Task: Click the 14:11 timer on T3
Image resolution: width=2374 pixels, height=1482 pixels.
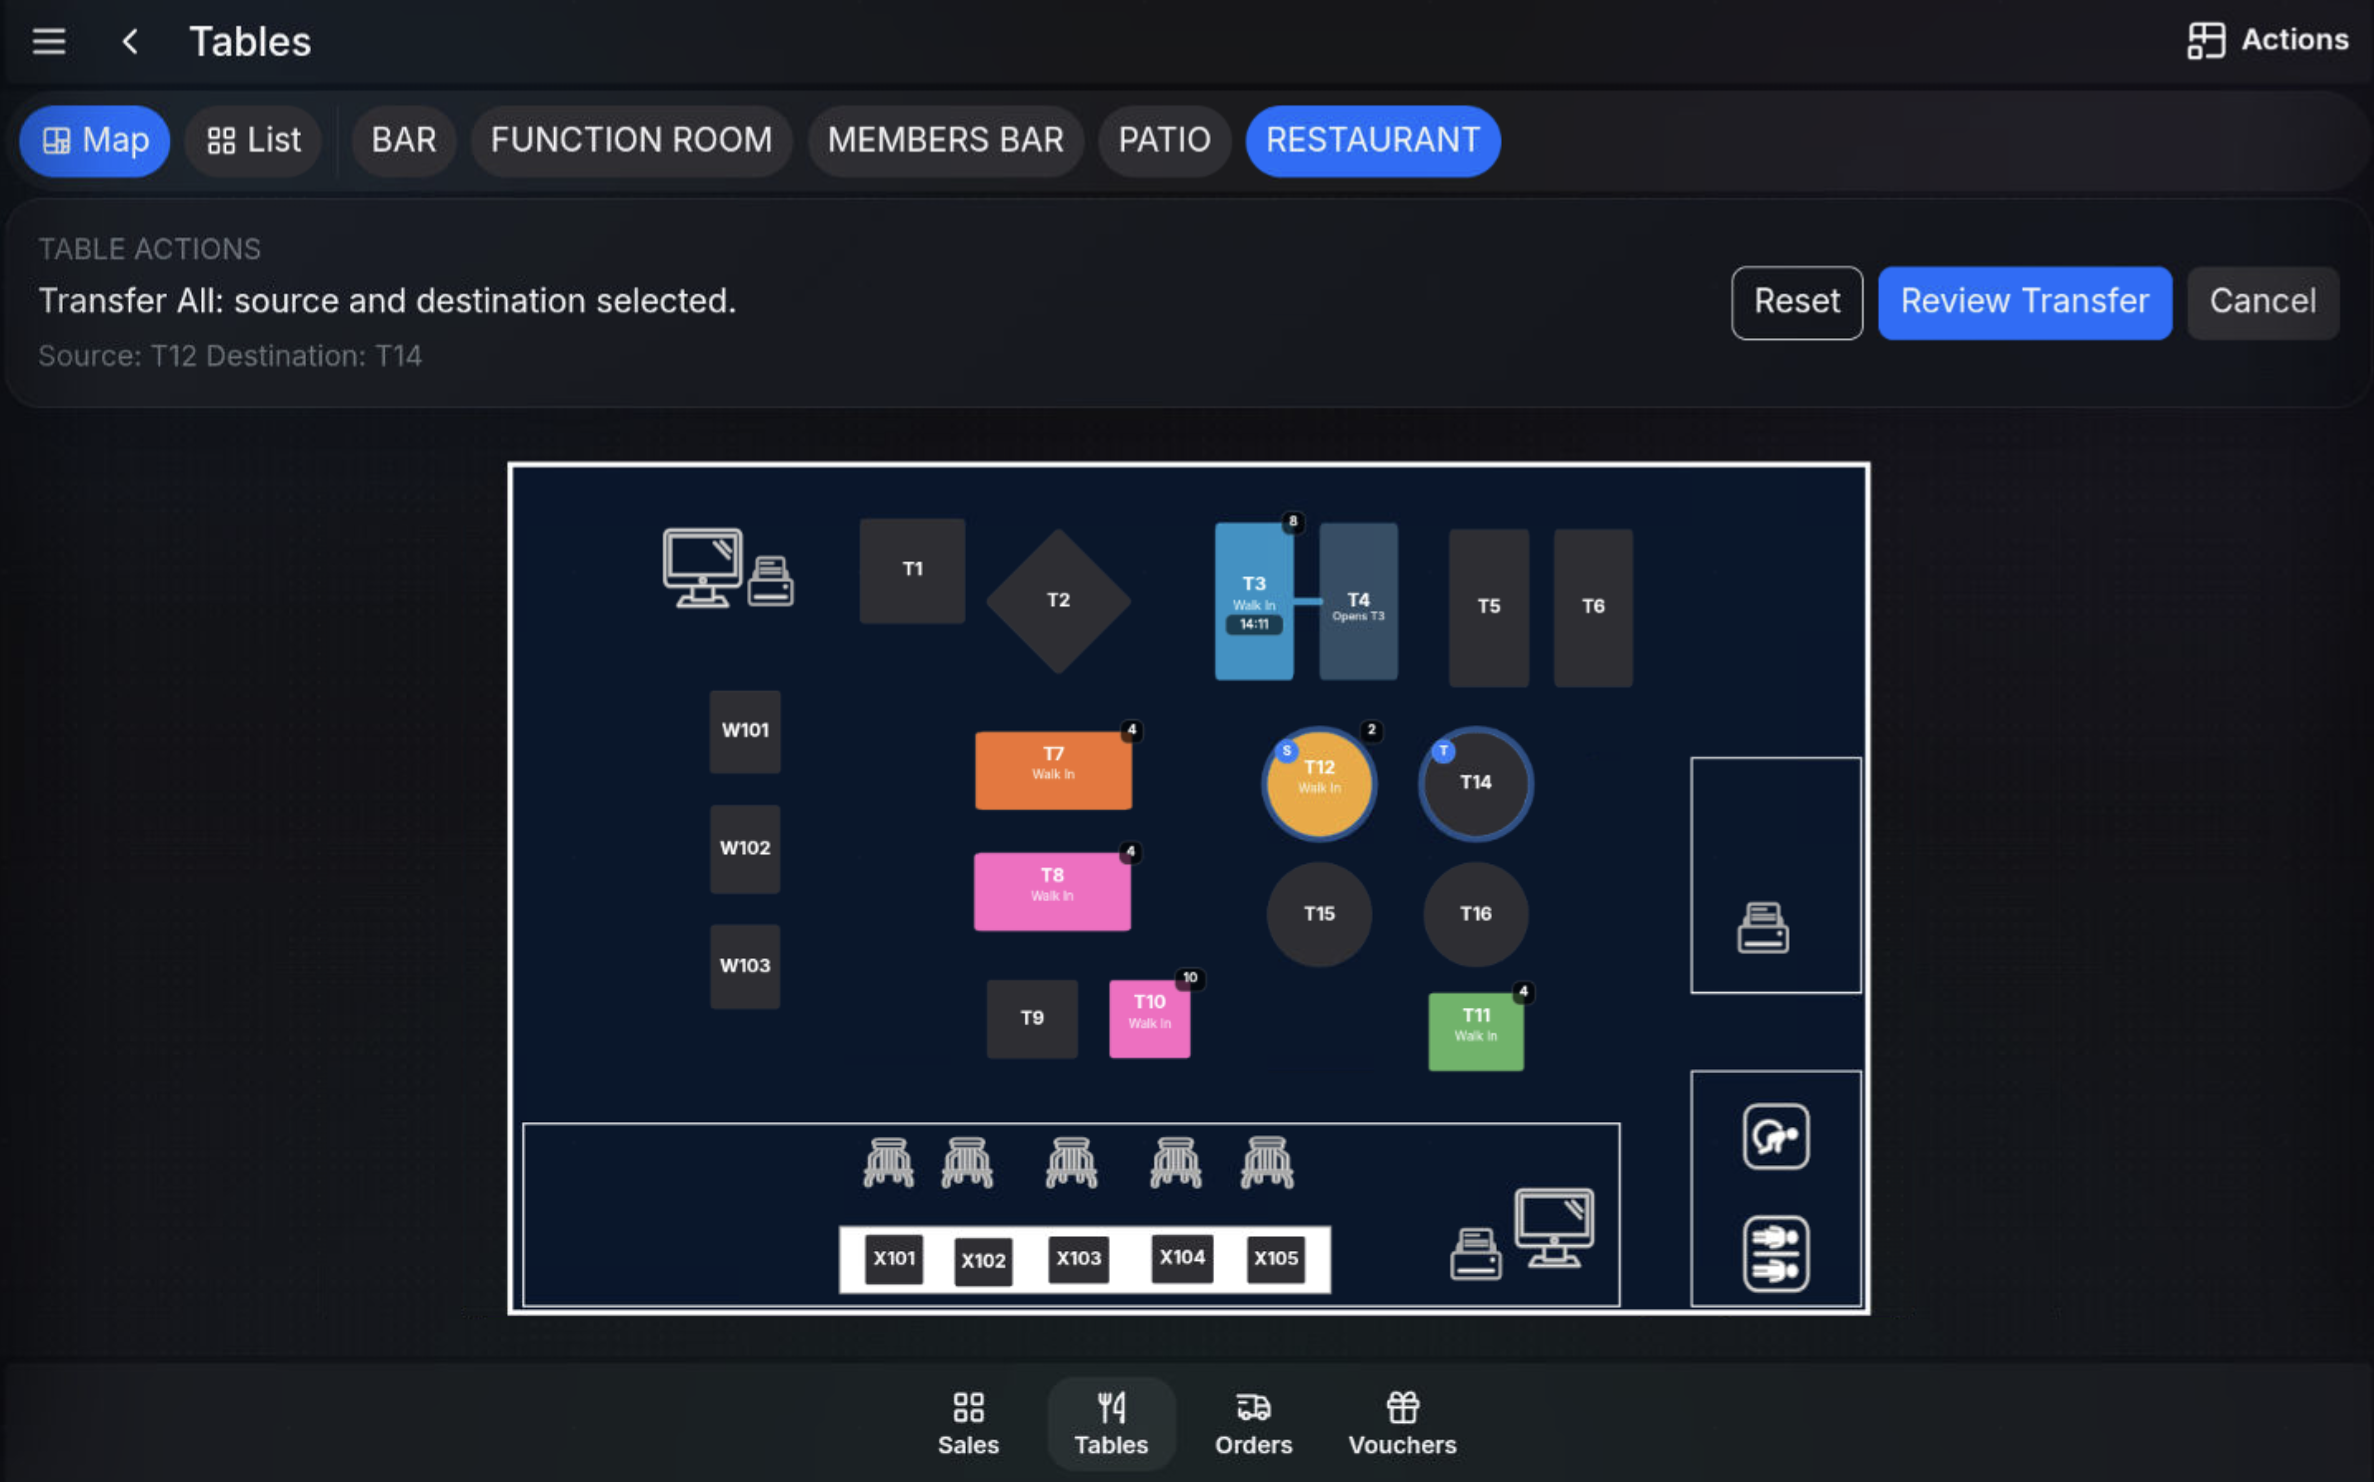Action: pyautogui.click(x=1254, y=624)
